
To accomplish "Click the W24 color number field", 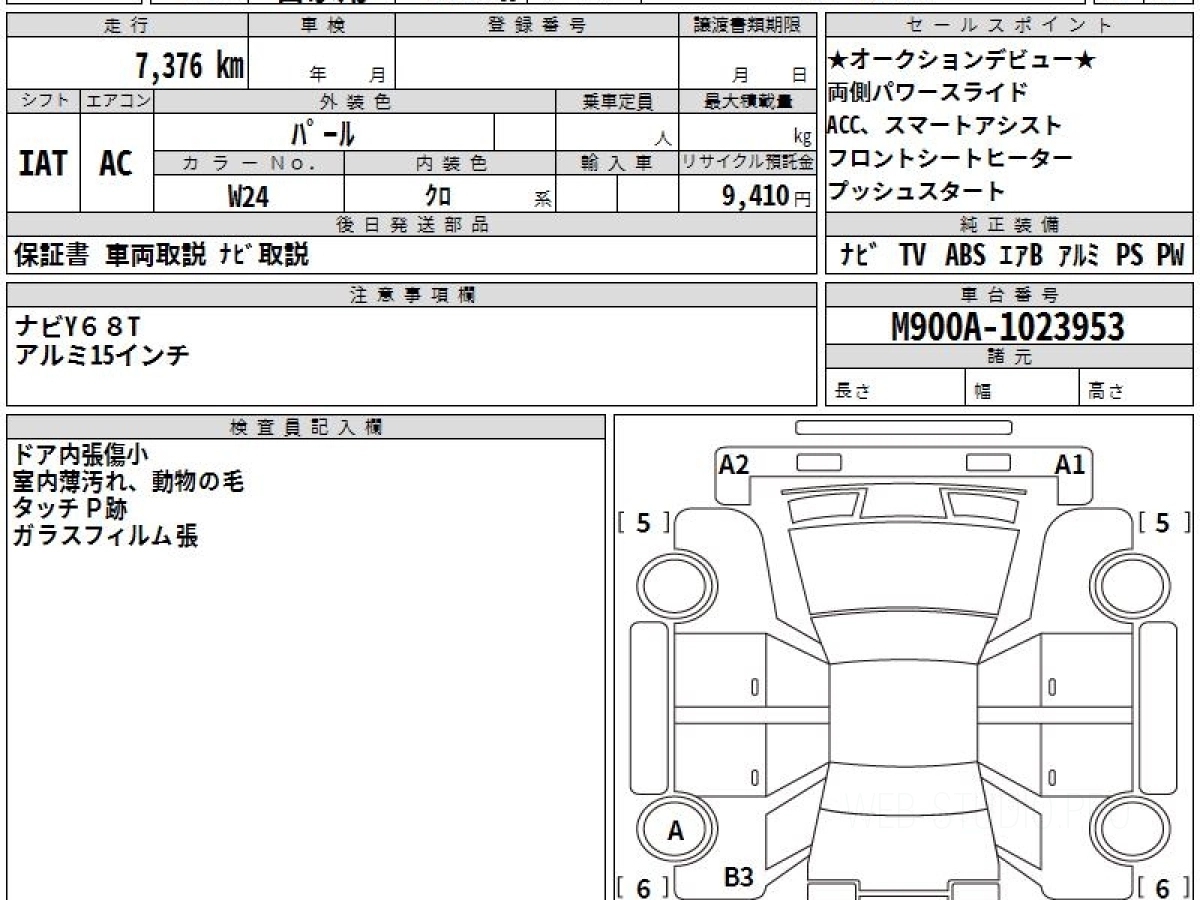I will click(x=248, y=196).
